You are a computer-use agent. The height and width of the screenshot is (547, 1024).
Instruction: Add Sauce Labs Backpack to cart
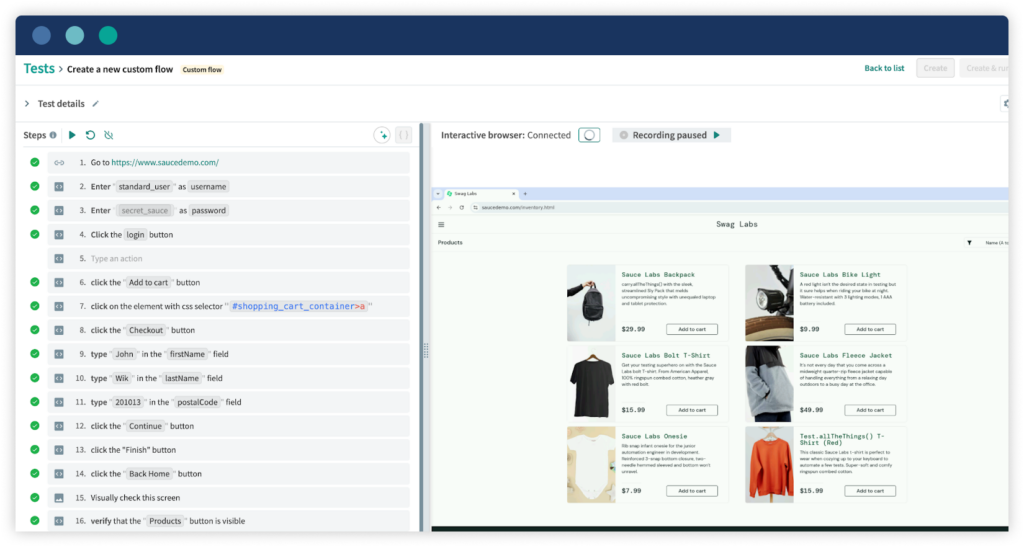692,330
